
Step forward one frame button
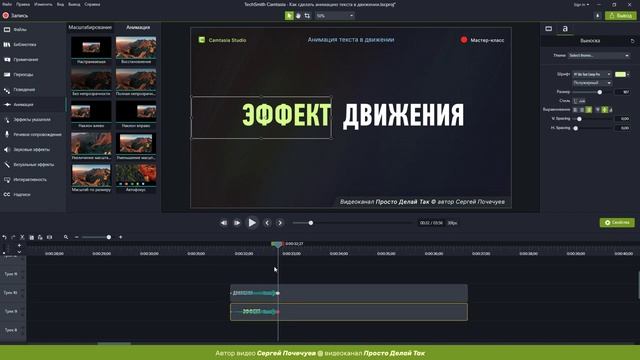237,223
